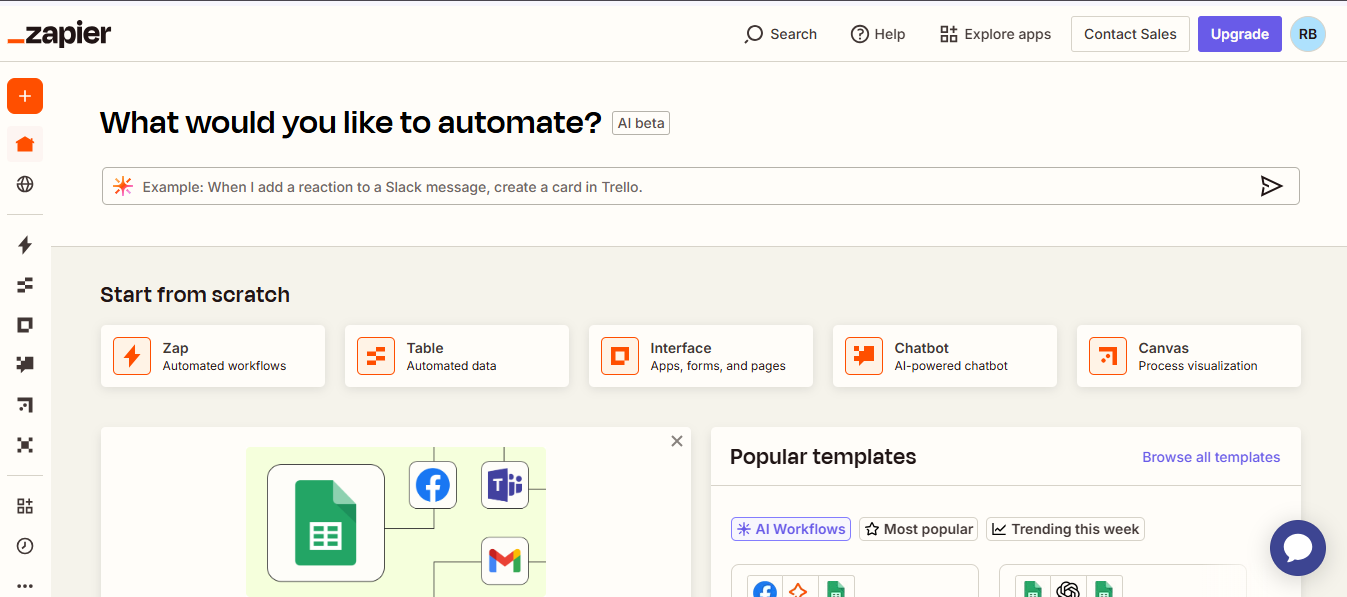The height and width of the screenshot is (597, 1347).
Task: Click the Facebook icon in illustration
Action: tap(433, 486)
